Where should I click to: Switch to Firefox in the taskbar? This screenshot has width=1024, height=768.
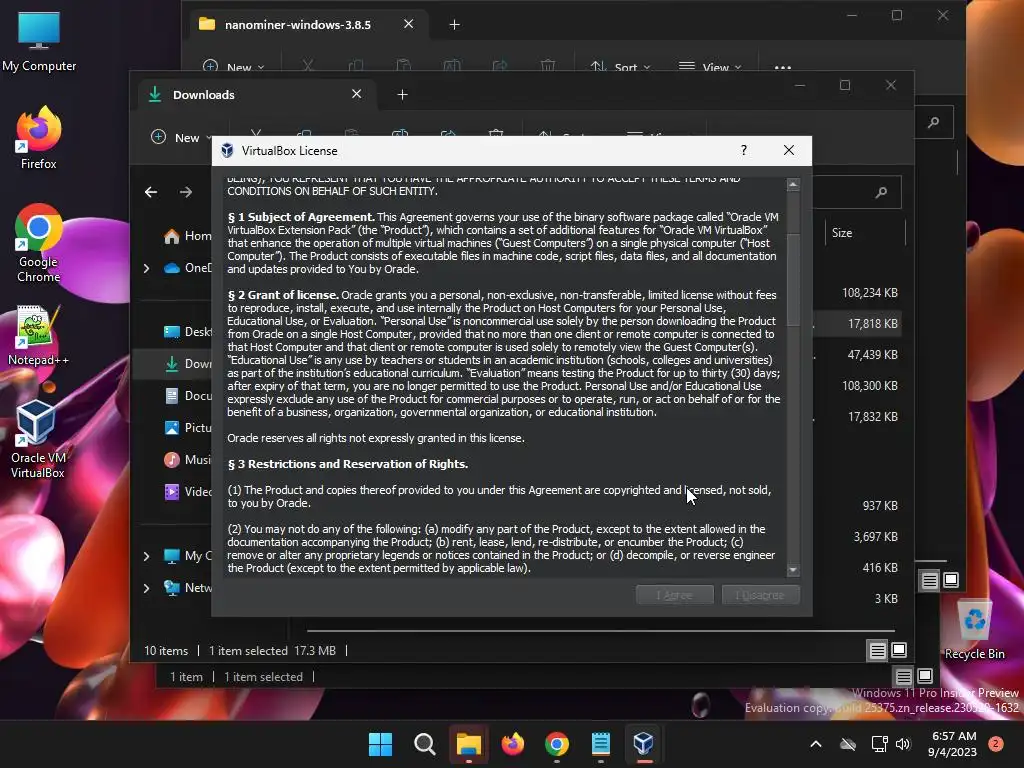[513, 744]
